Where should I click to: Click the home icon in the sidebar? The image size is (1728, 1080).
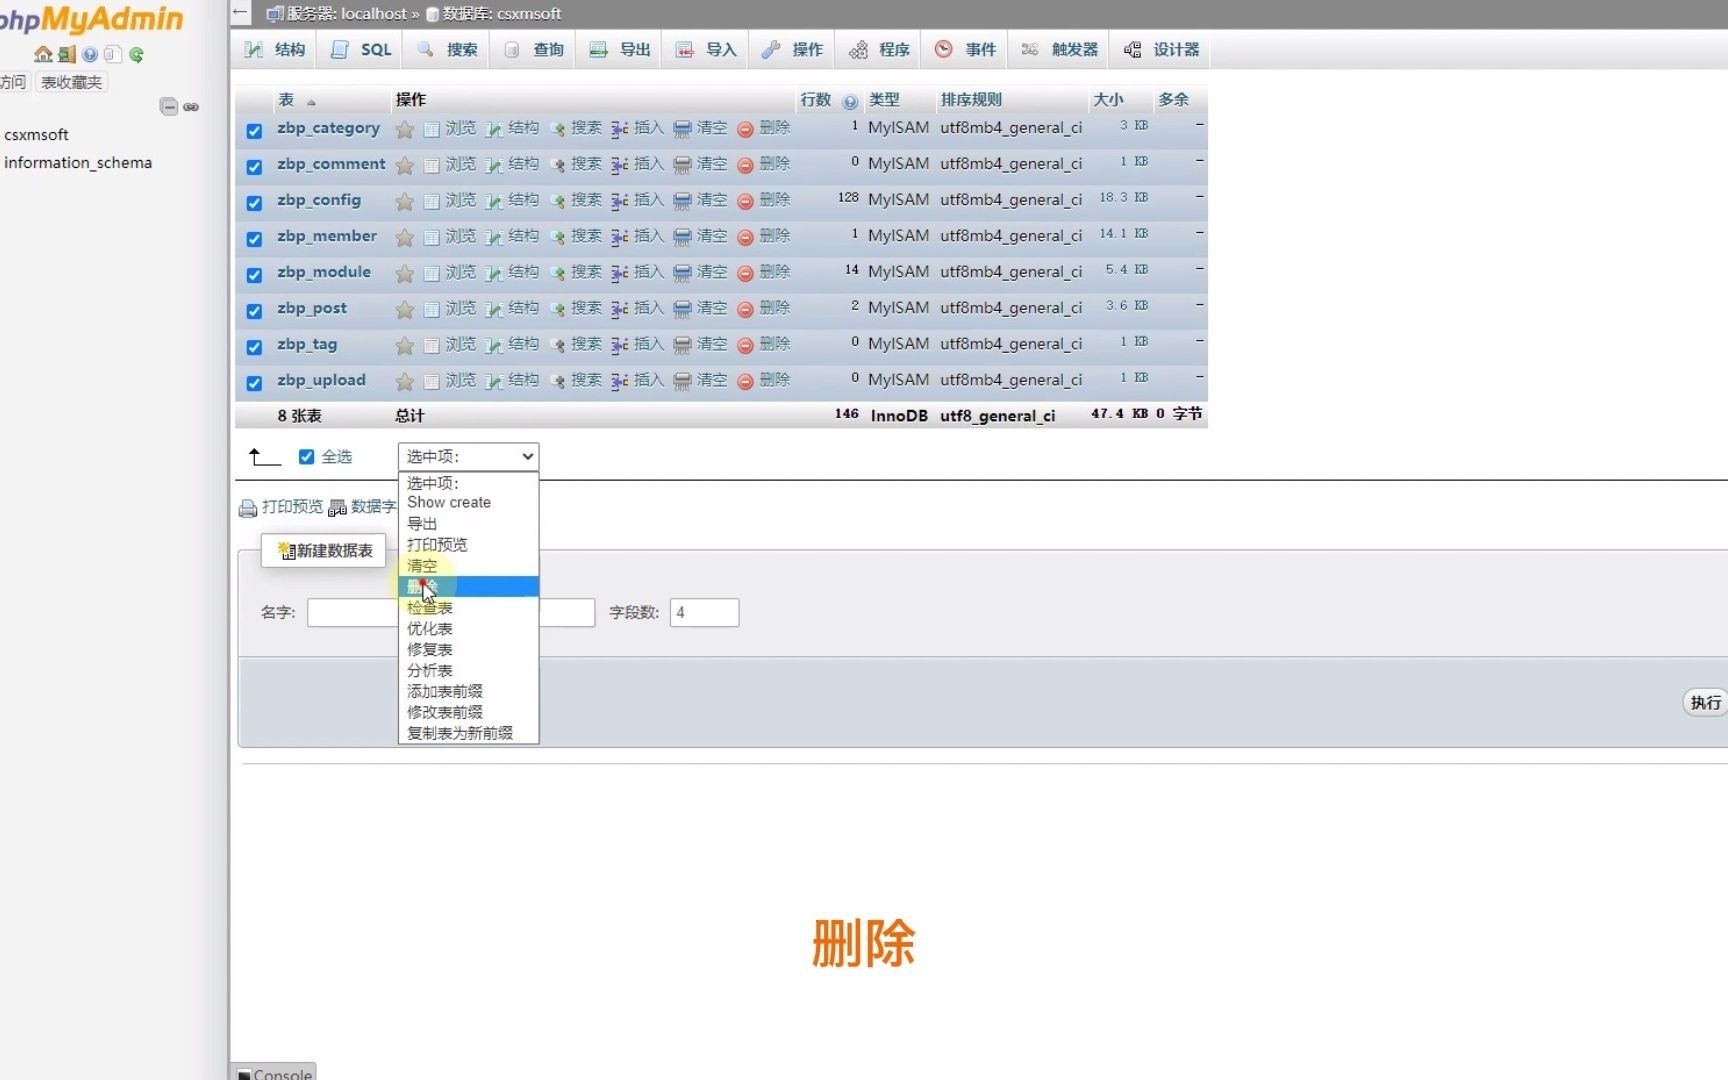(x=43, y=54)
